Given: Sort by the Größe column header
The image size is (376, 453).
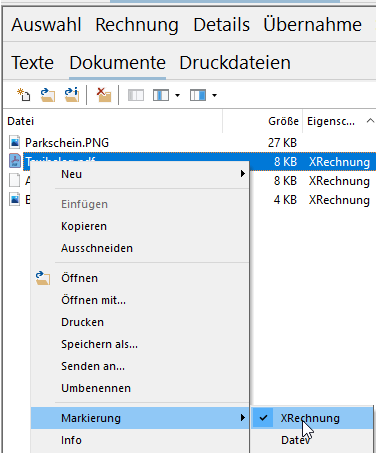Looking at the screenshot, I should (263, 121).
